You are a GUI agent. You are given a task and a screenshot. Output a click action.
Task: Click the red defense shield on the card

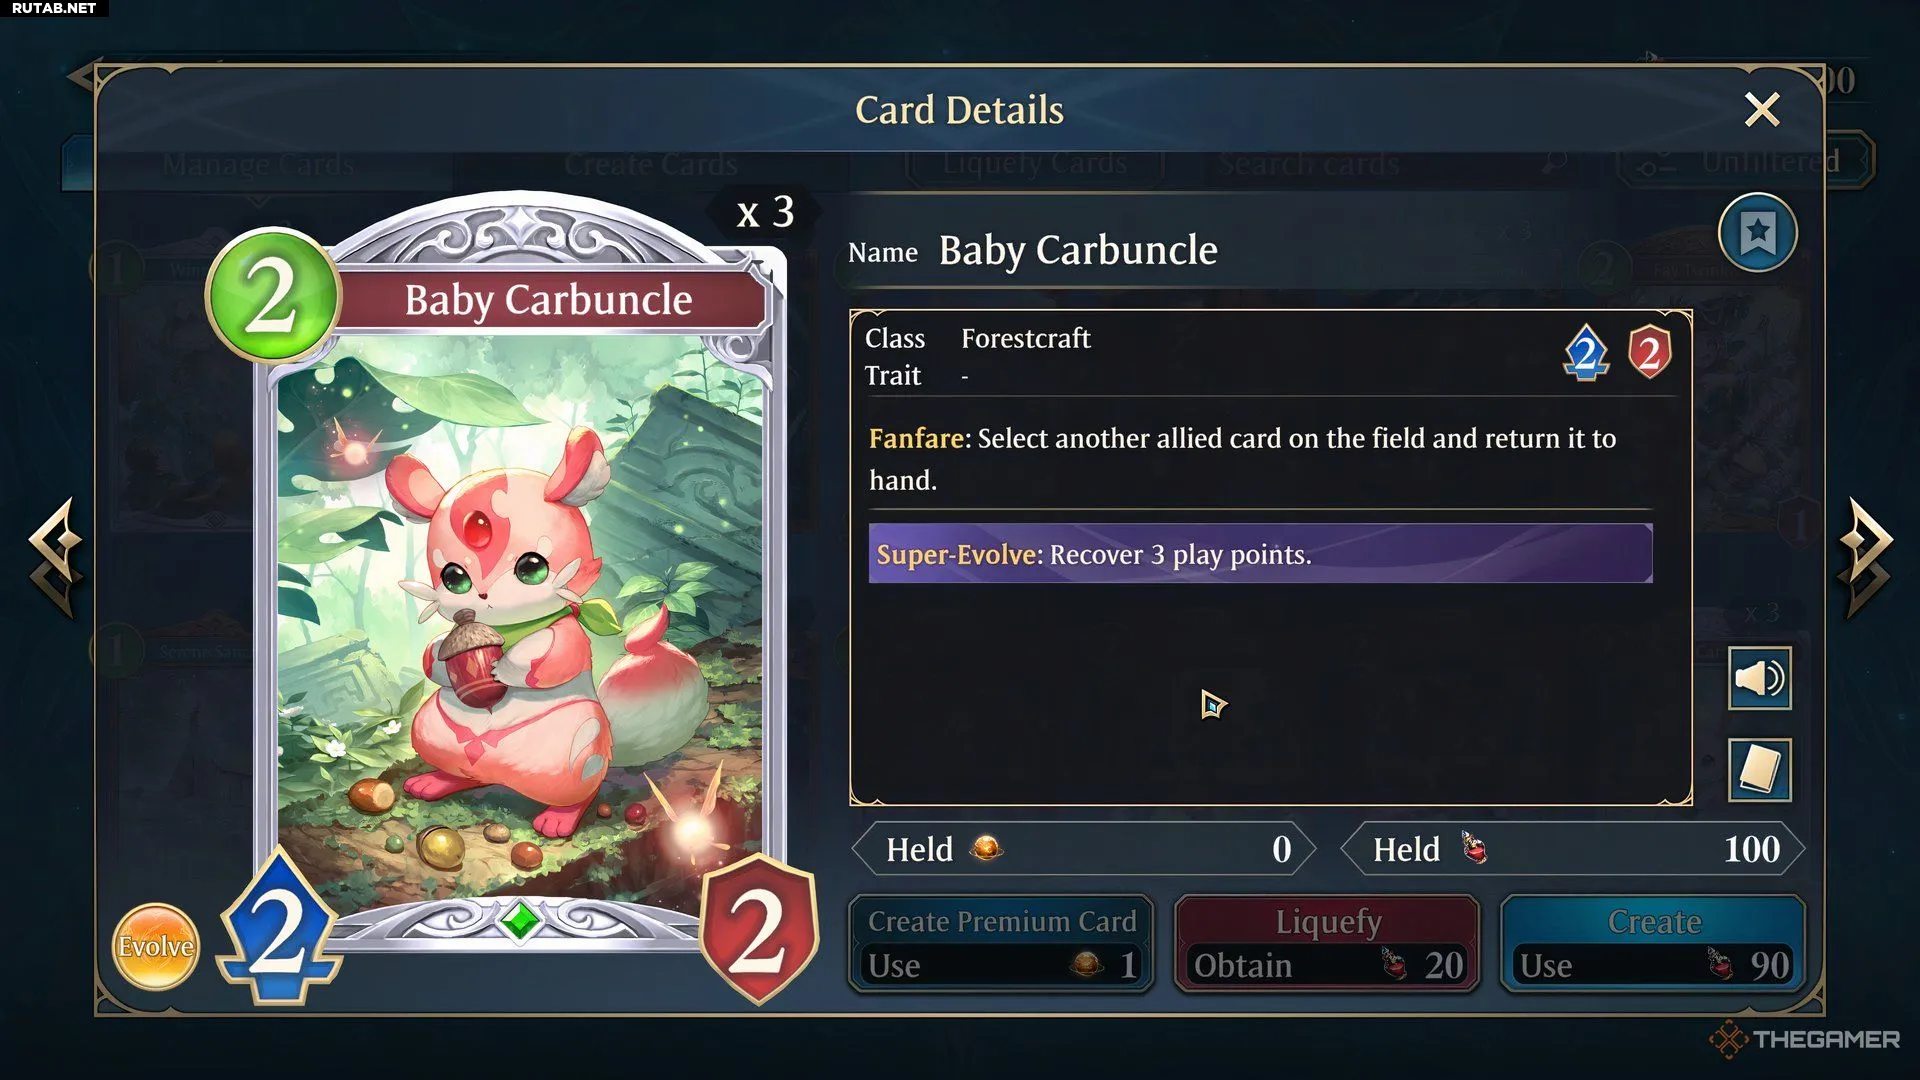tap(759, 929)
